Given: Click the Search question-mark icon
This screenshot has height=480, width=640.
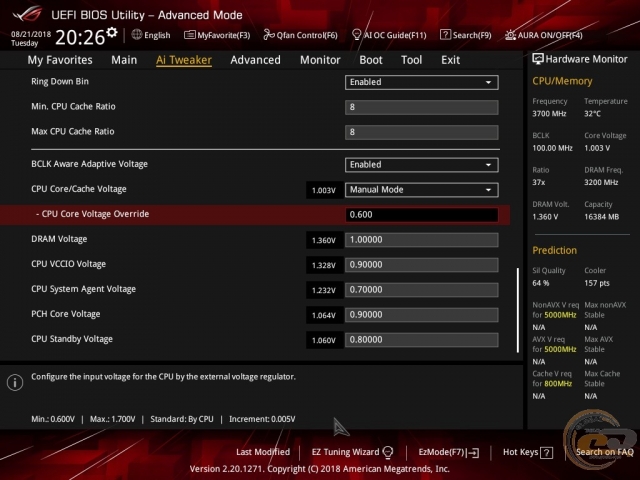Looking at the screenshot, I should coord(445,35).
